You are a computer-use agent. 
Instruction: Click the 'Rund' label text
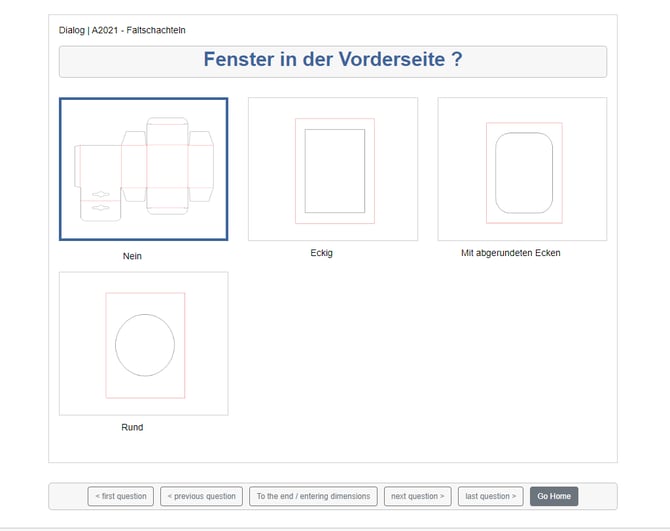[x=132, y=427]
